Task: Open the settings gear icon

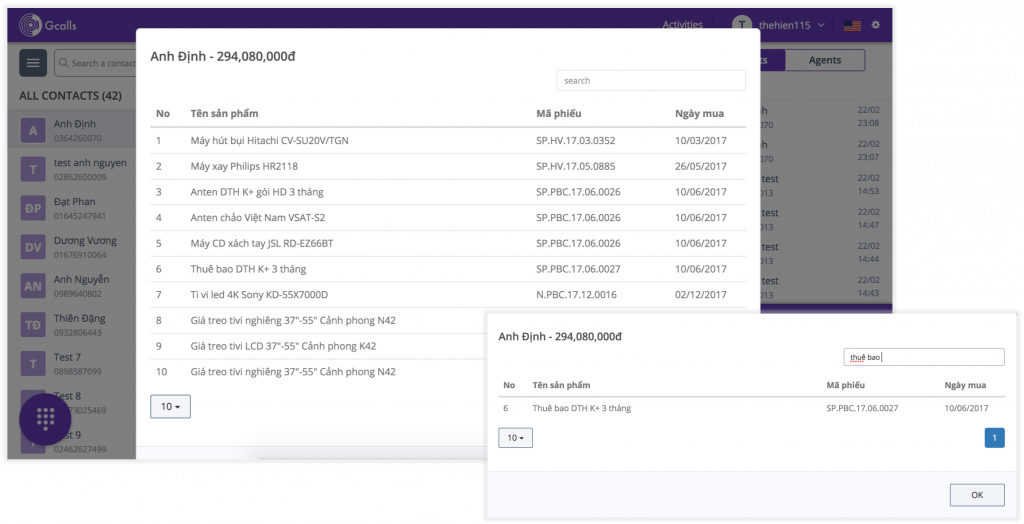Action: pos(876,25)
